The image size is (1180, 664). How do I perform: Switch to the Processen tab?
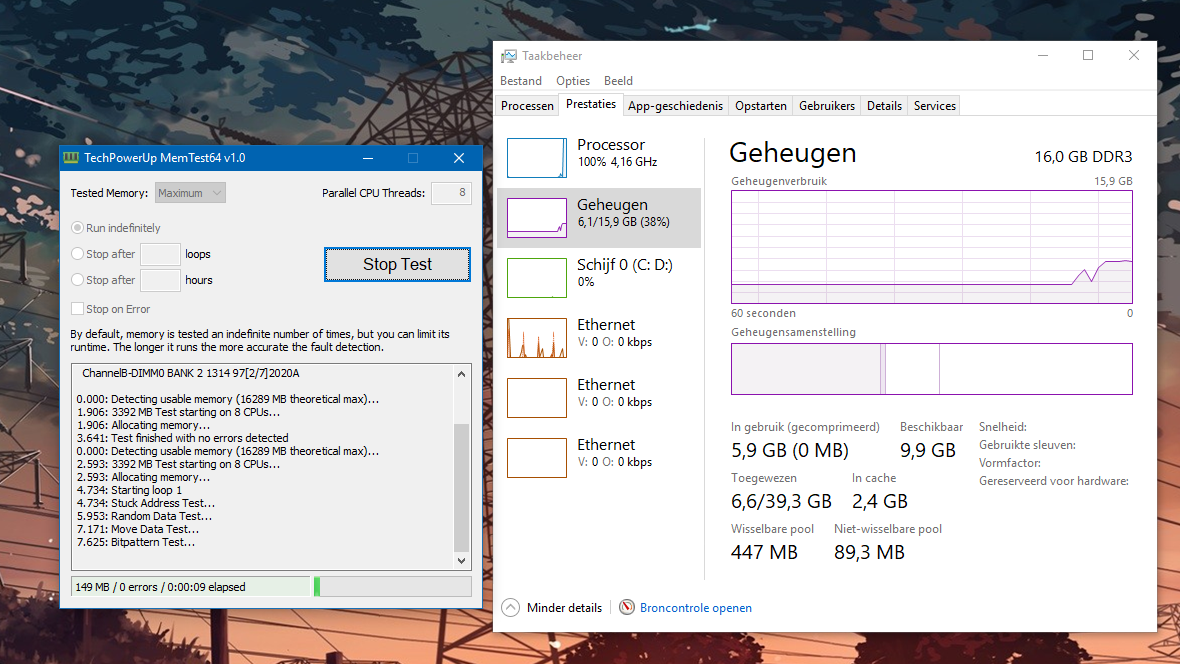pyautogui.click(x=527, y=105)
